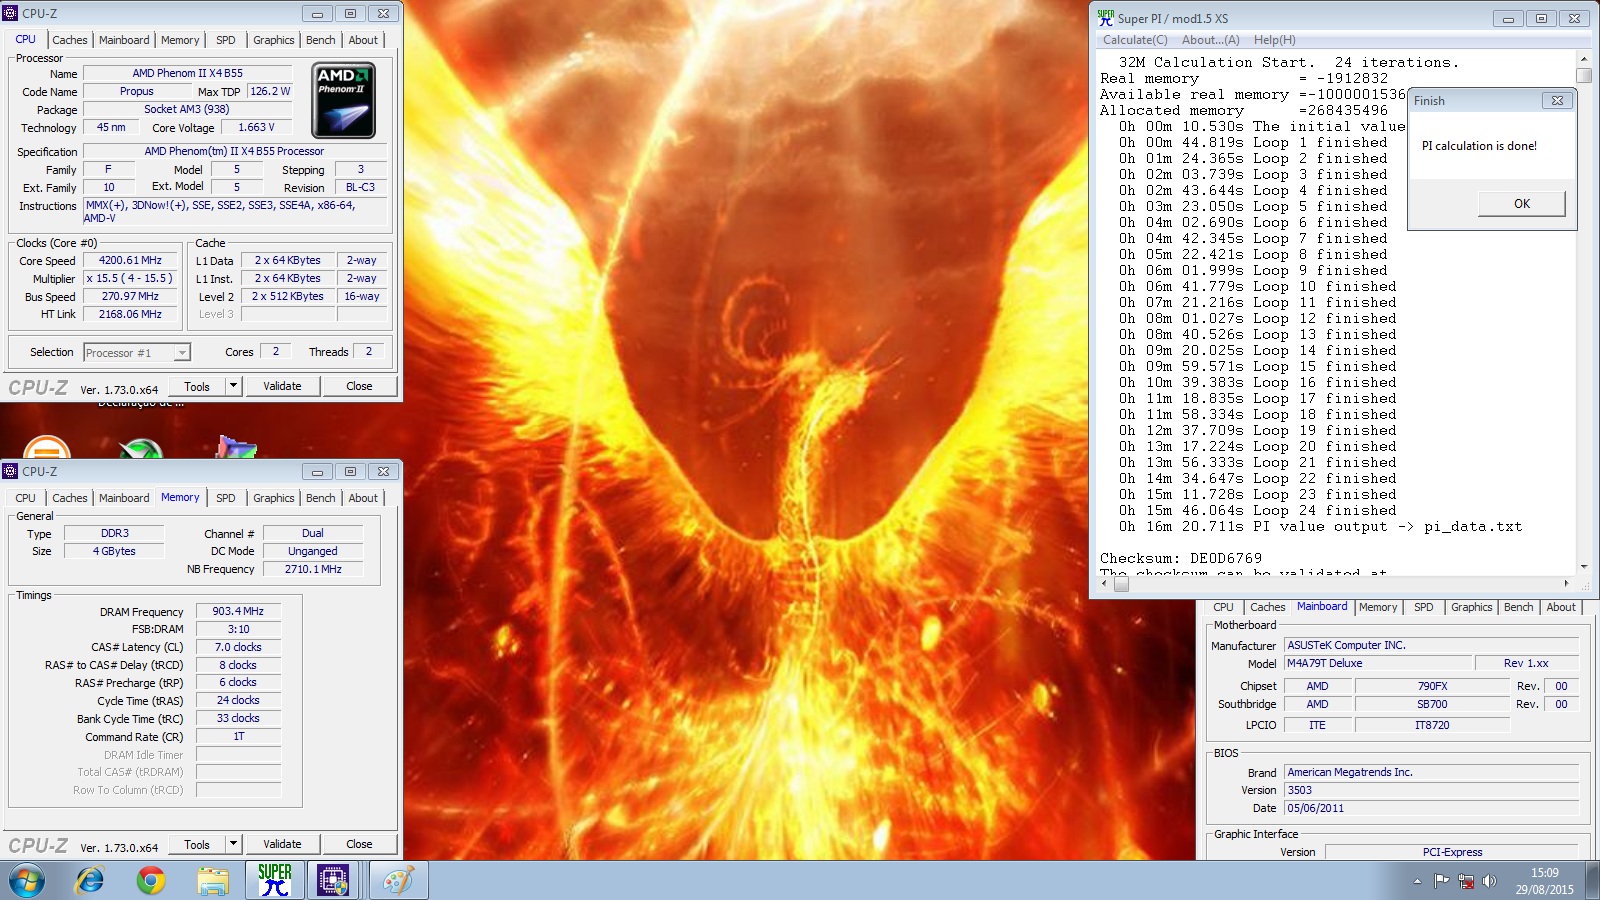Screen dimensions: 1600x900
Task: Click Tools button in top CPU-Z window
Action: [x=197, y=386]
